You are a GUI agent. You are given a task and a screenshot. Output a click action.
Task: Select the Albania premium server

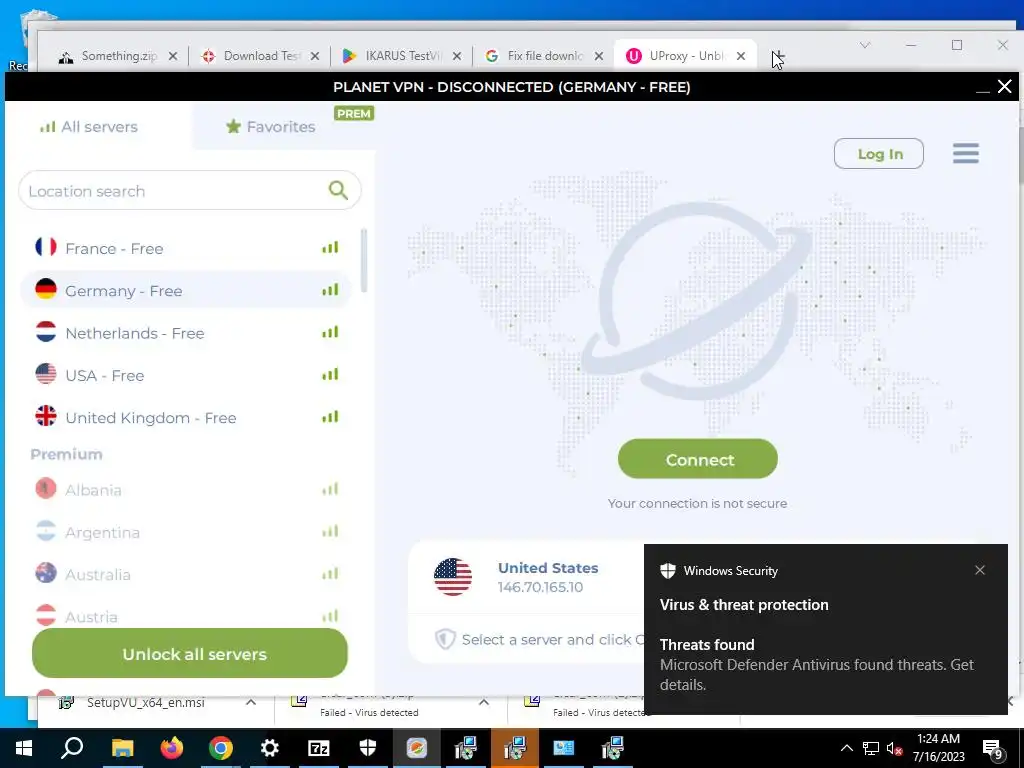(x=187, y=489)
